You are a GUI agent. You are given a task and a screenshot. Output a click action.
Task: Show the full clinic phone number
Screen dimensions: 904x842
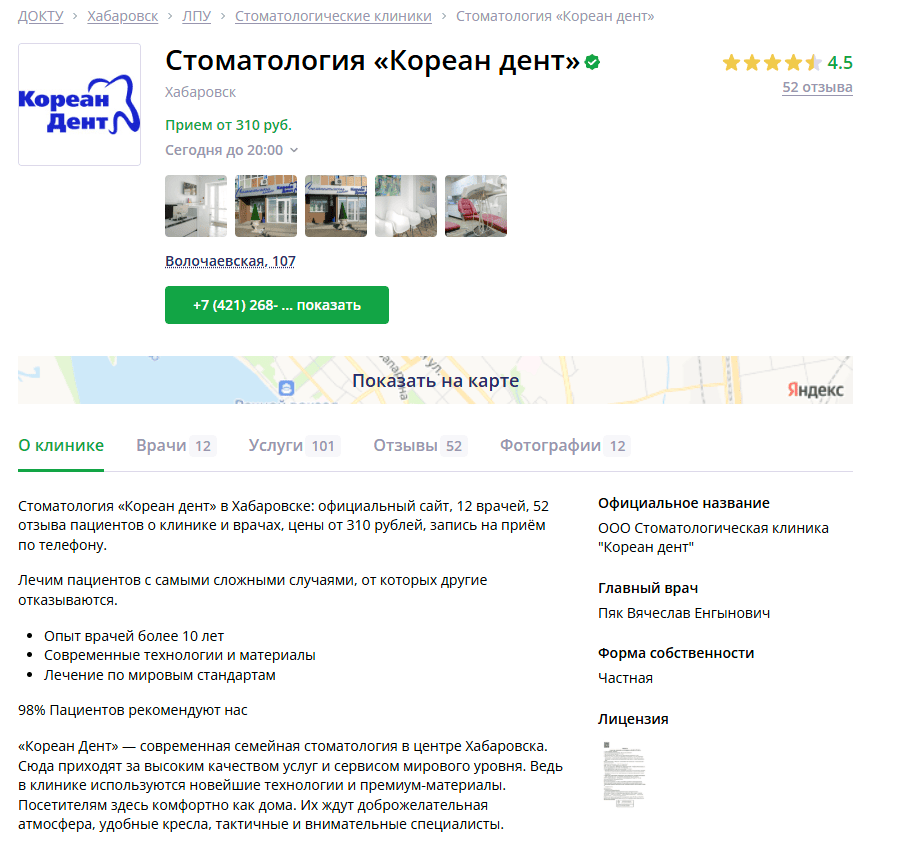pyautogui.click(x=277, y=305)
